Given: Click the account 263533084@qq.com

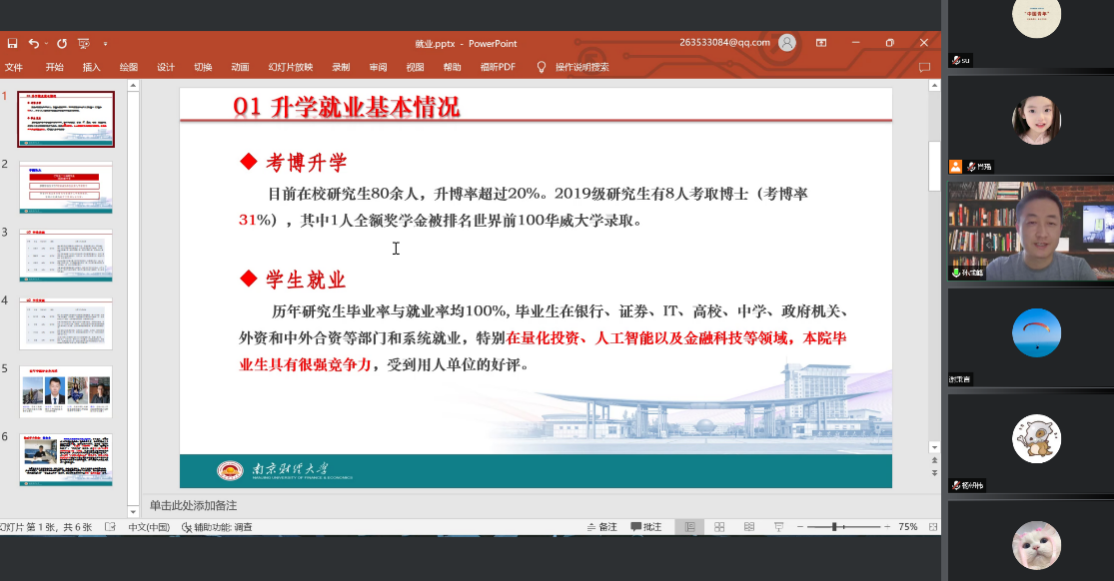Looking at the screenshot, I should (724, 43).
